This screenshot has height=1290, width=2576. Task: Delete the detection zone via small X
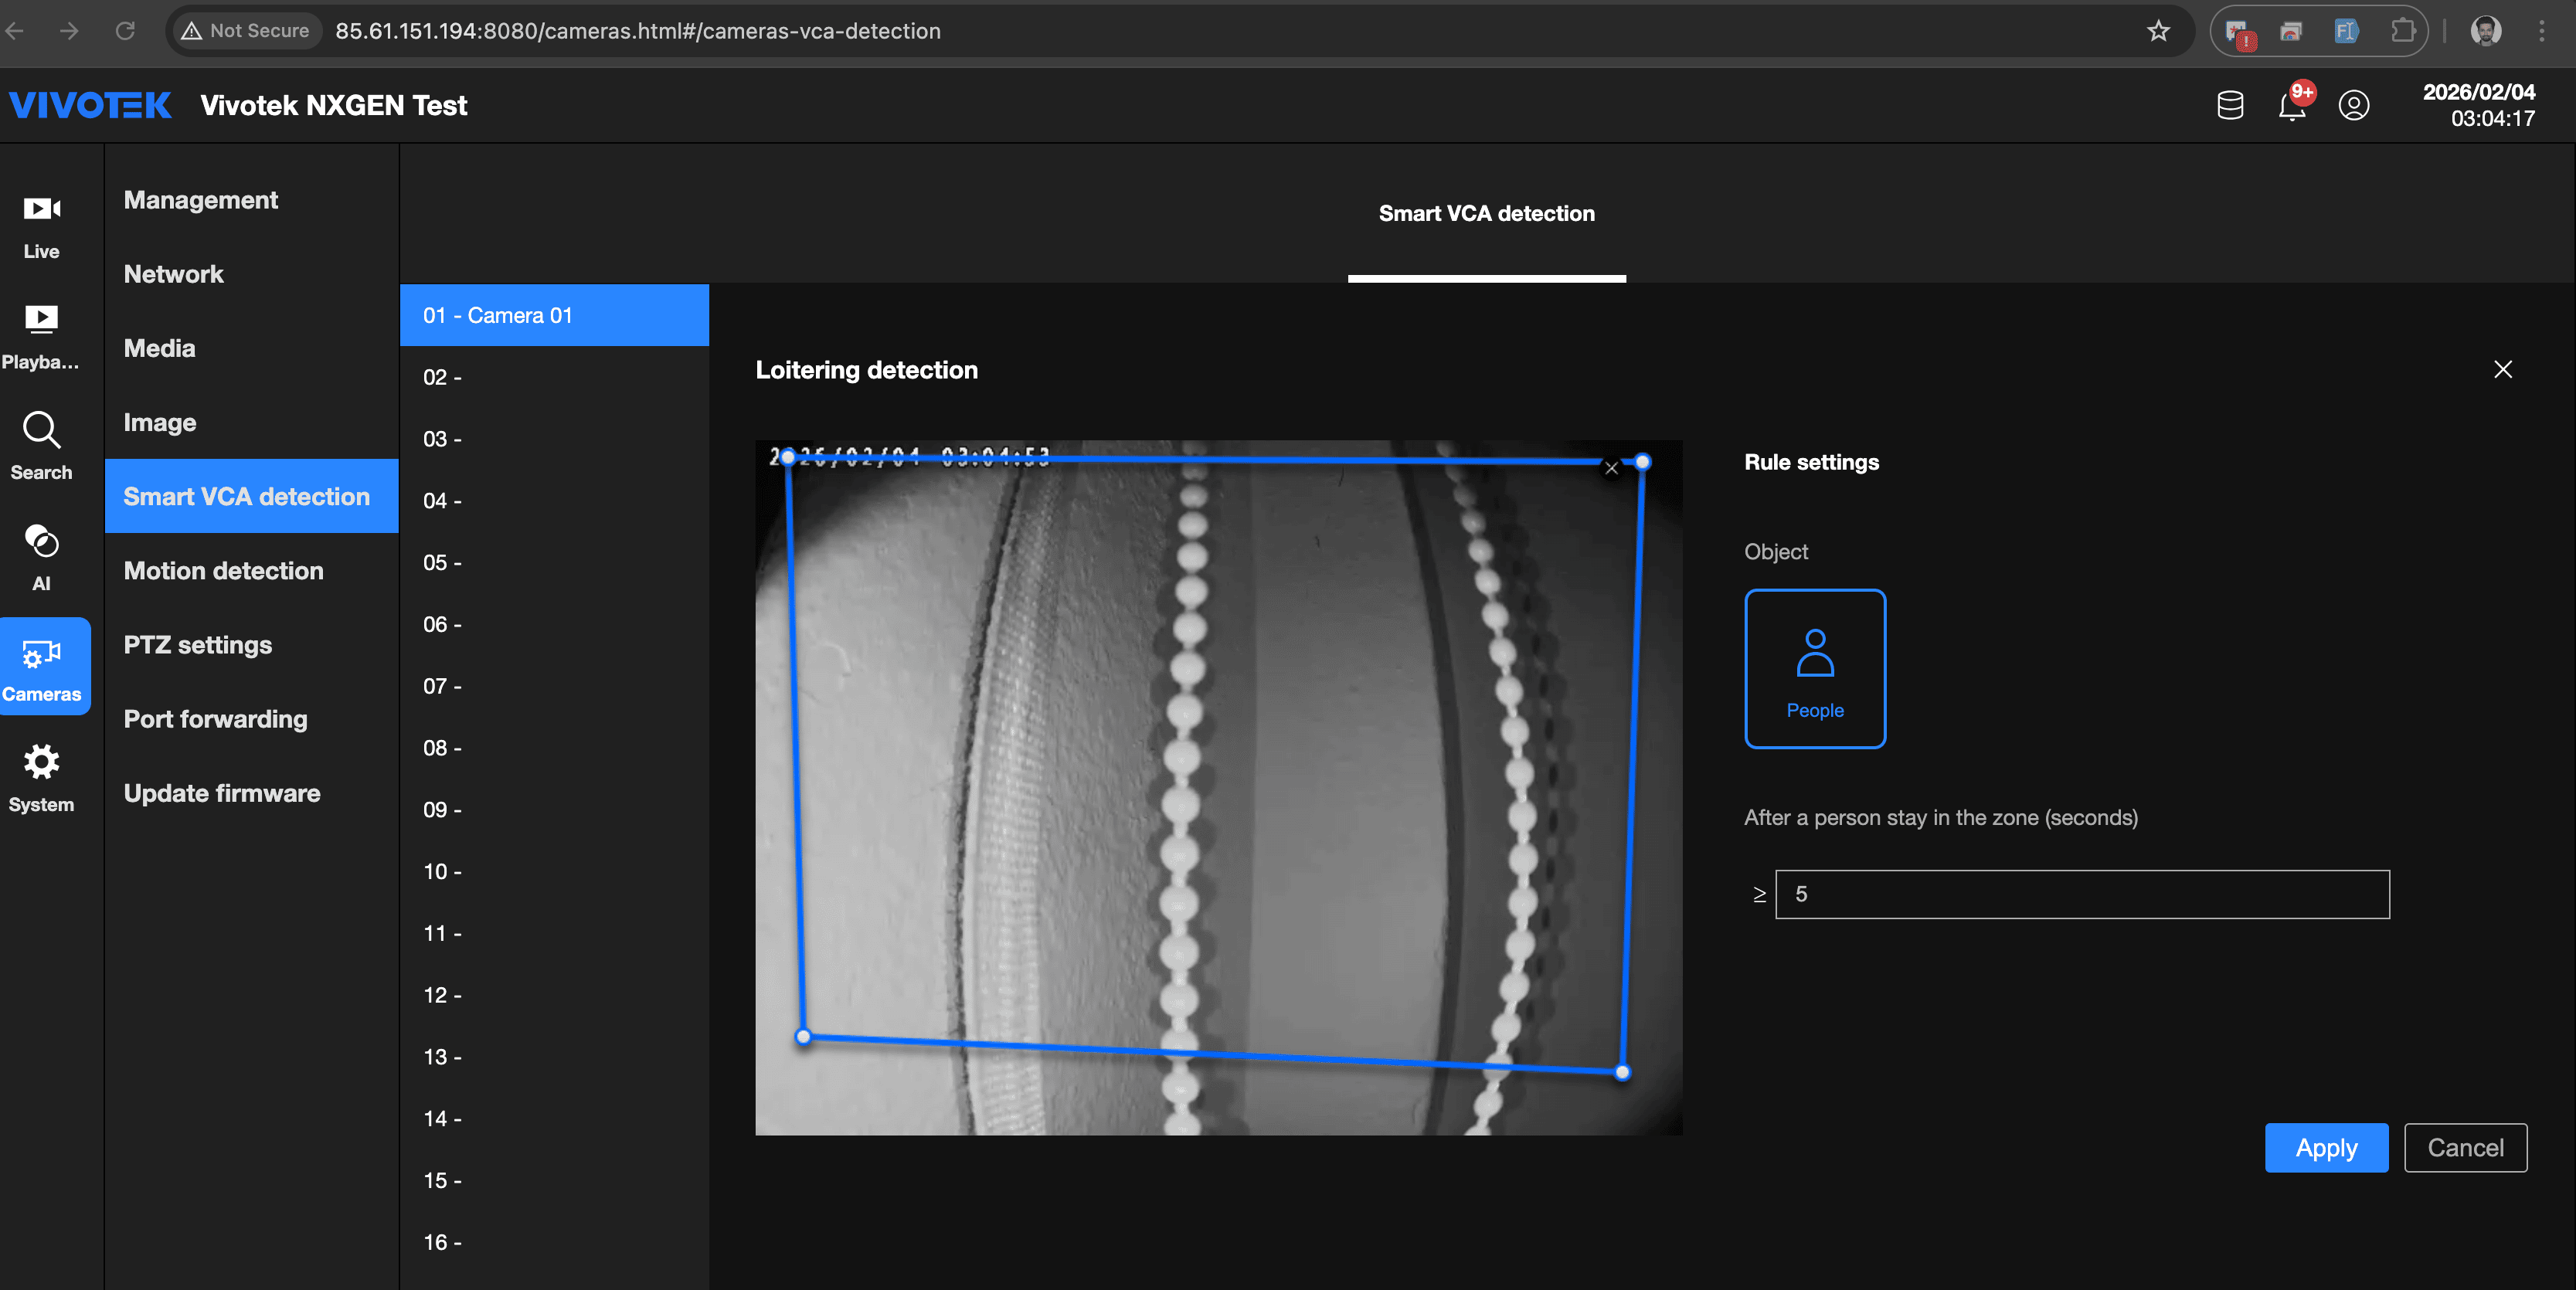tap(1611, 468)
